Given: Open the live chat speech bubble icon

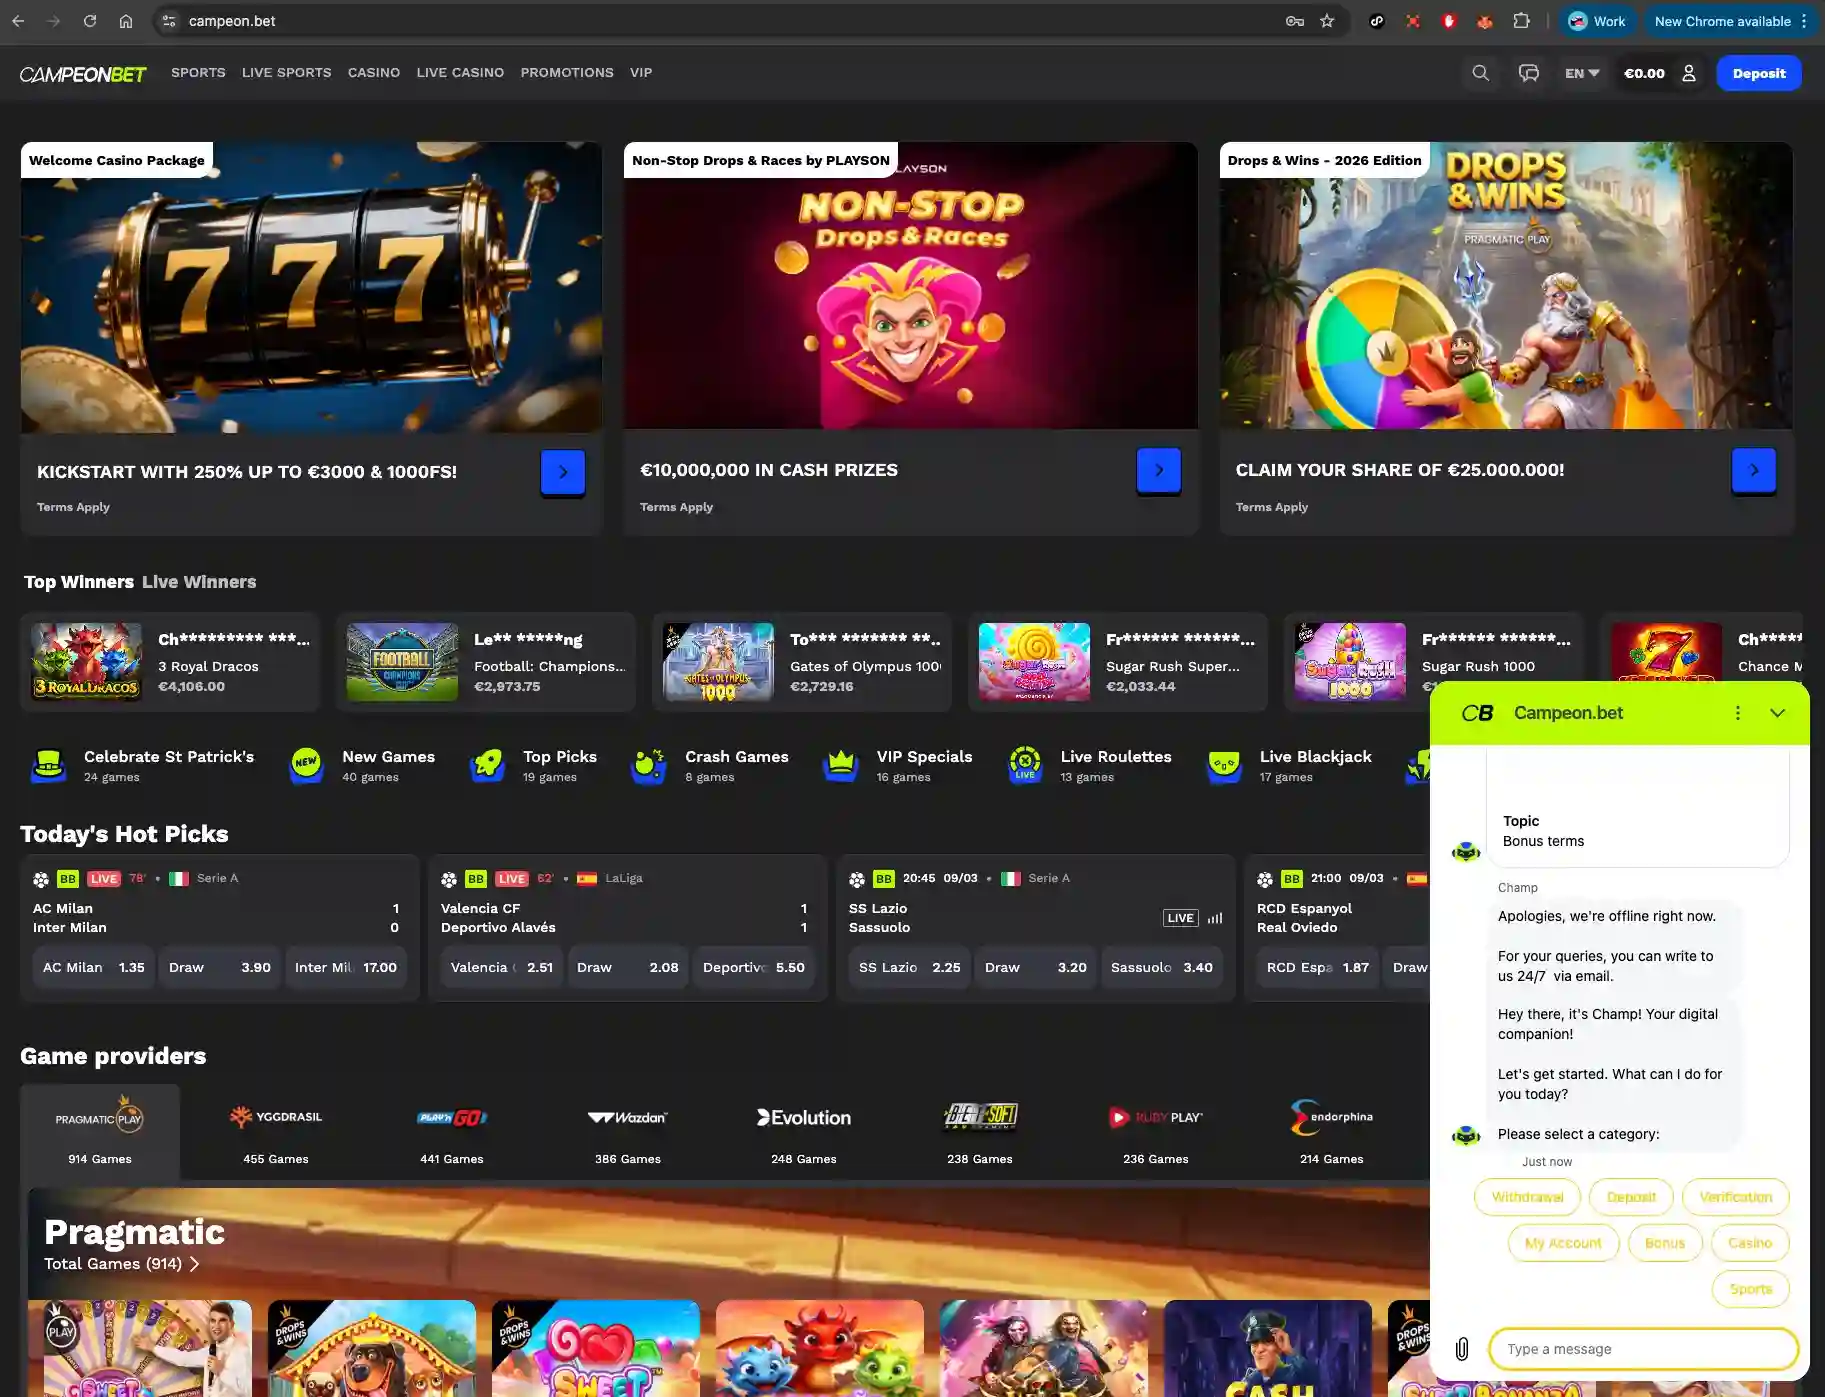Looking at the screenshot, I should (x=1529, y=73).
